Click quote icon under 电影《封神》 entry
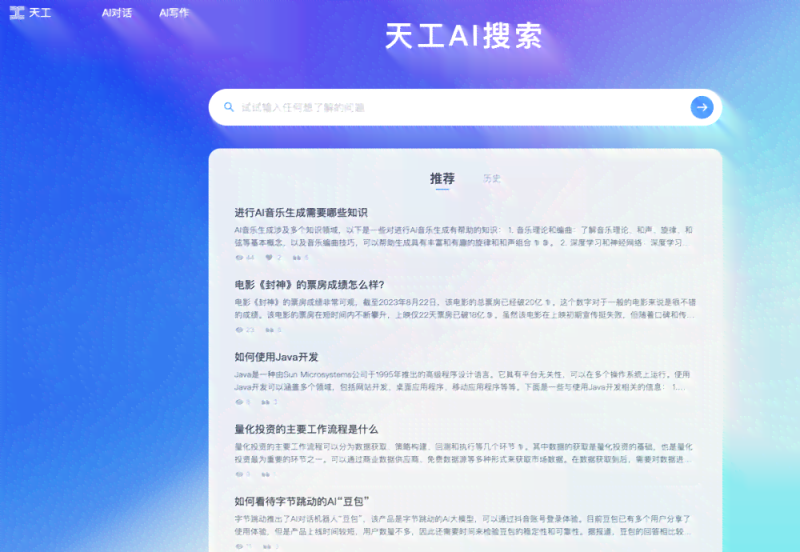 (x=268, y=329)
